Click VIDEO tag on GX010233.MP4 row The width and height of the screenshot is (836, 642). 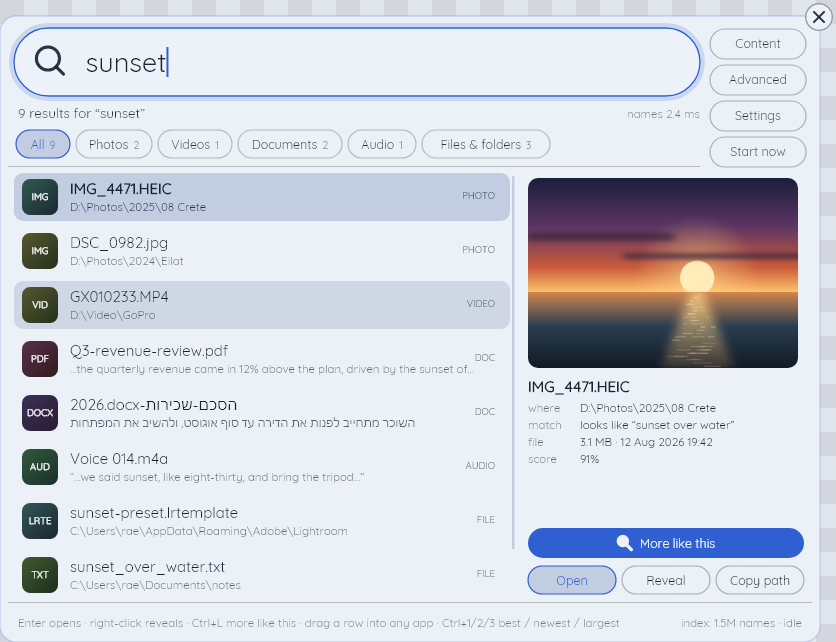click(x=481, y=303)
